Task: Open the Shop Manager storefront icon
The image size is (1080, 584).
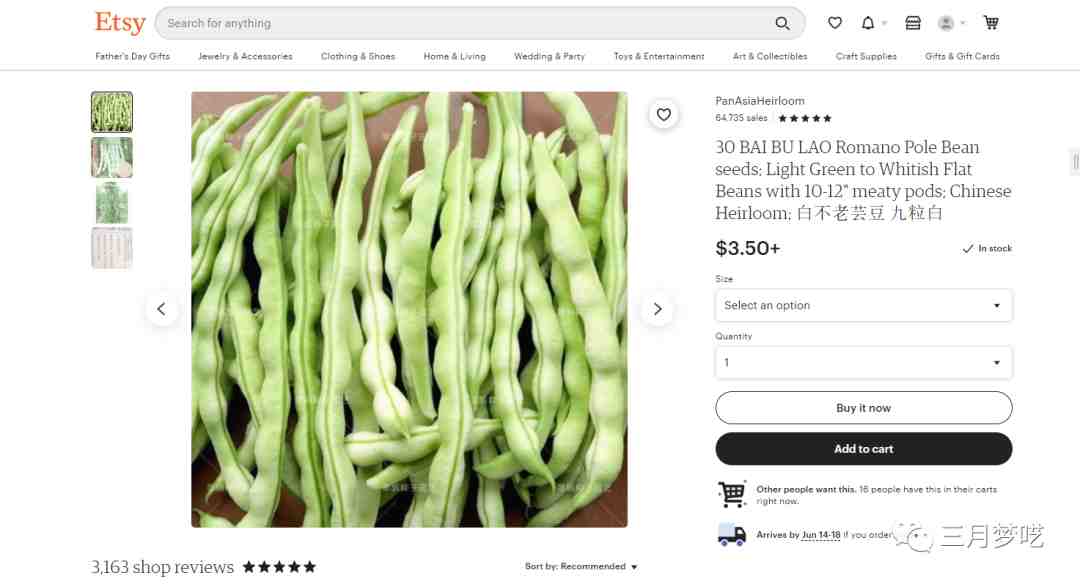Action: pyautogui.click(x=913, y=23)
